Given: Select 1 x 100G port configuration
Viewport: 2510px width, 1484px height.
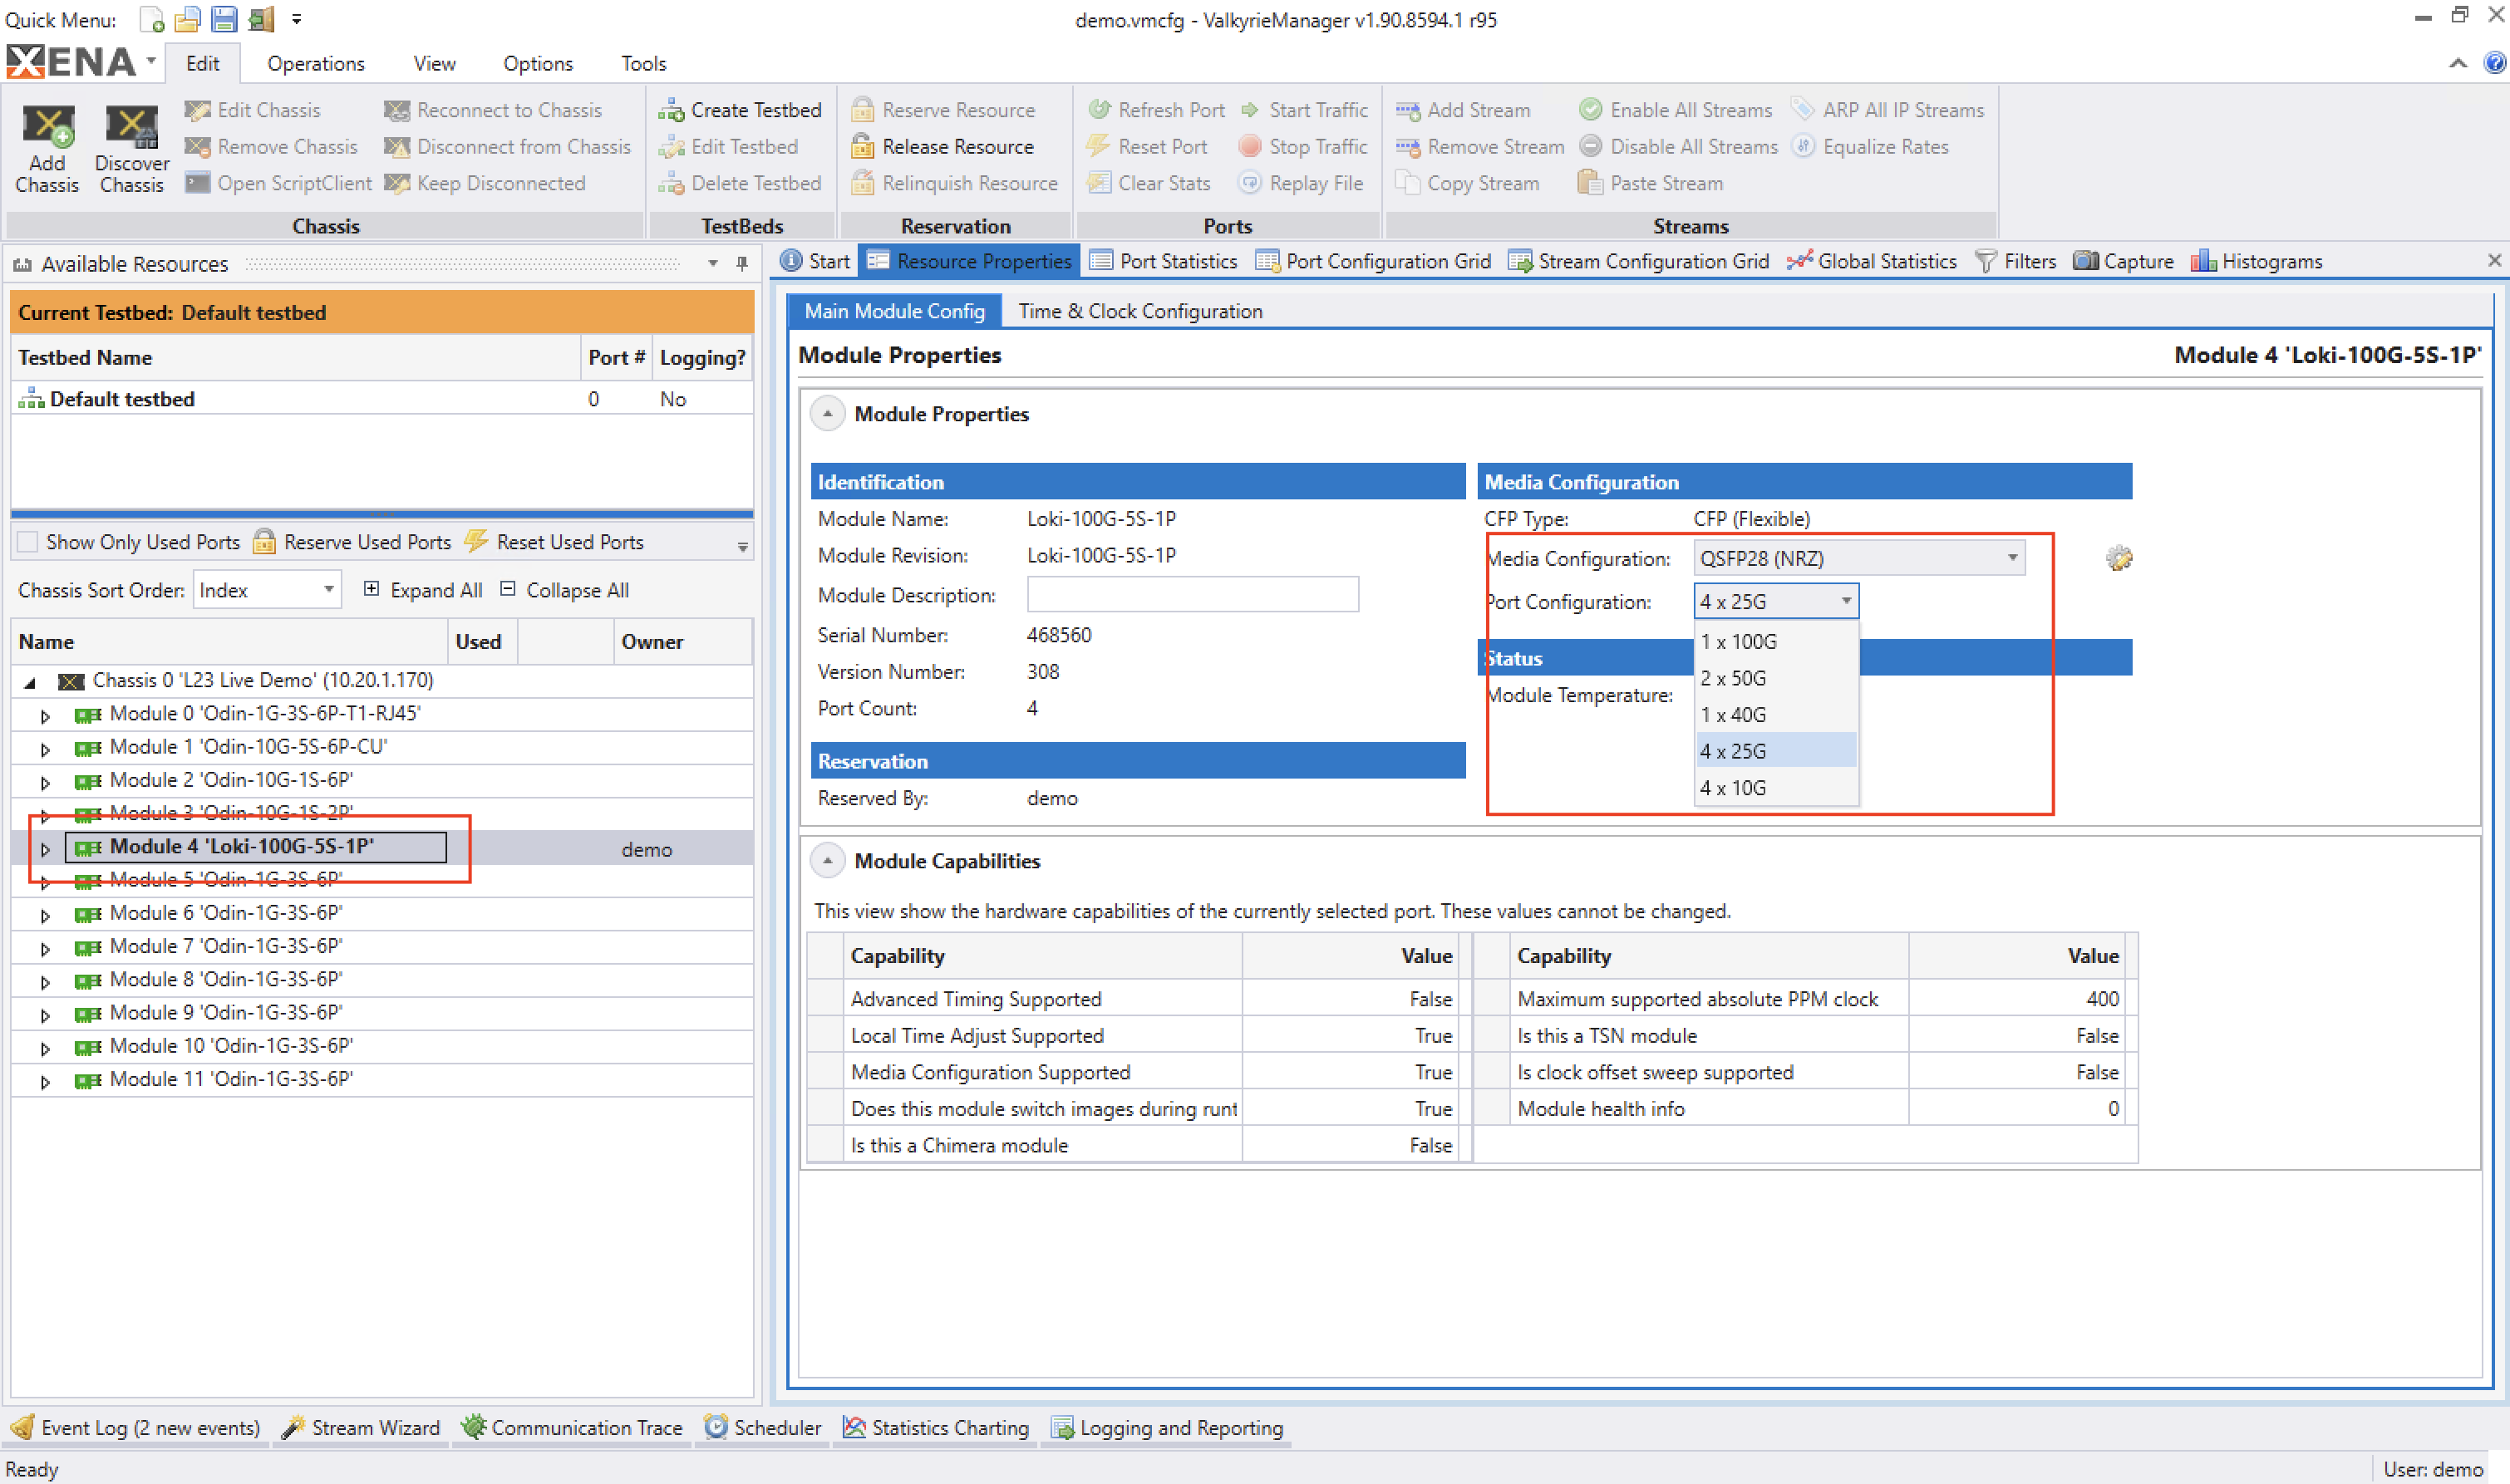Looking at the screenshot, I should click(x=1776, y=642).
